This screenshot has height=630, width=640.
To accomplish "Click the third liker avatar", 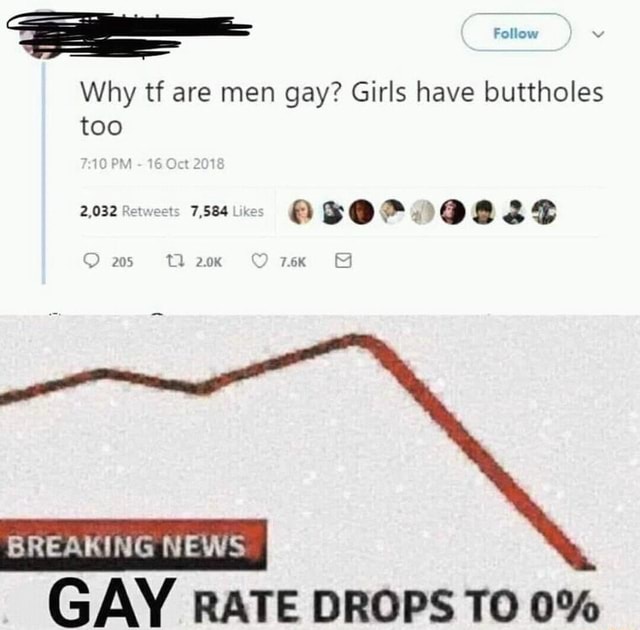I will (x=362, y=212).
